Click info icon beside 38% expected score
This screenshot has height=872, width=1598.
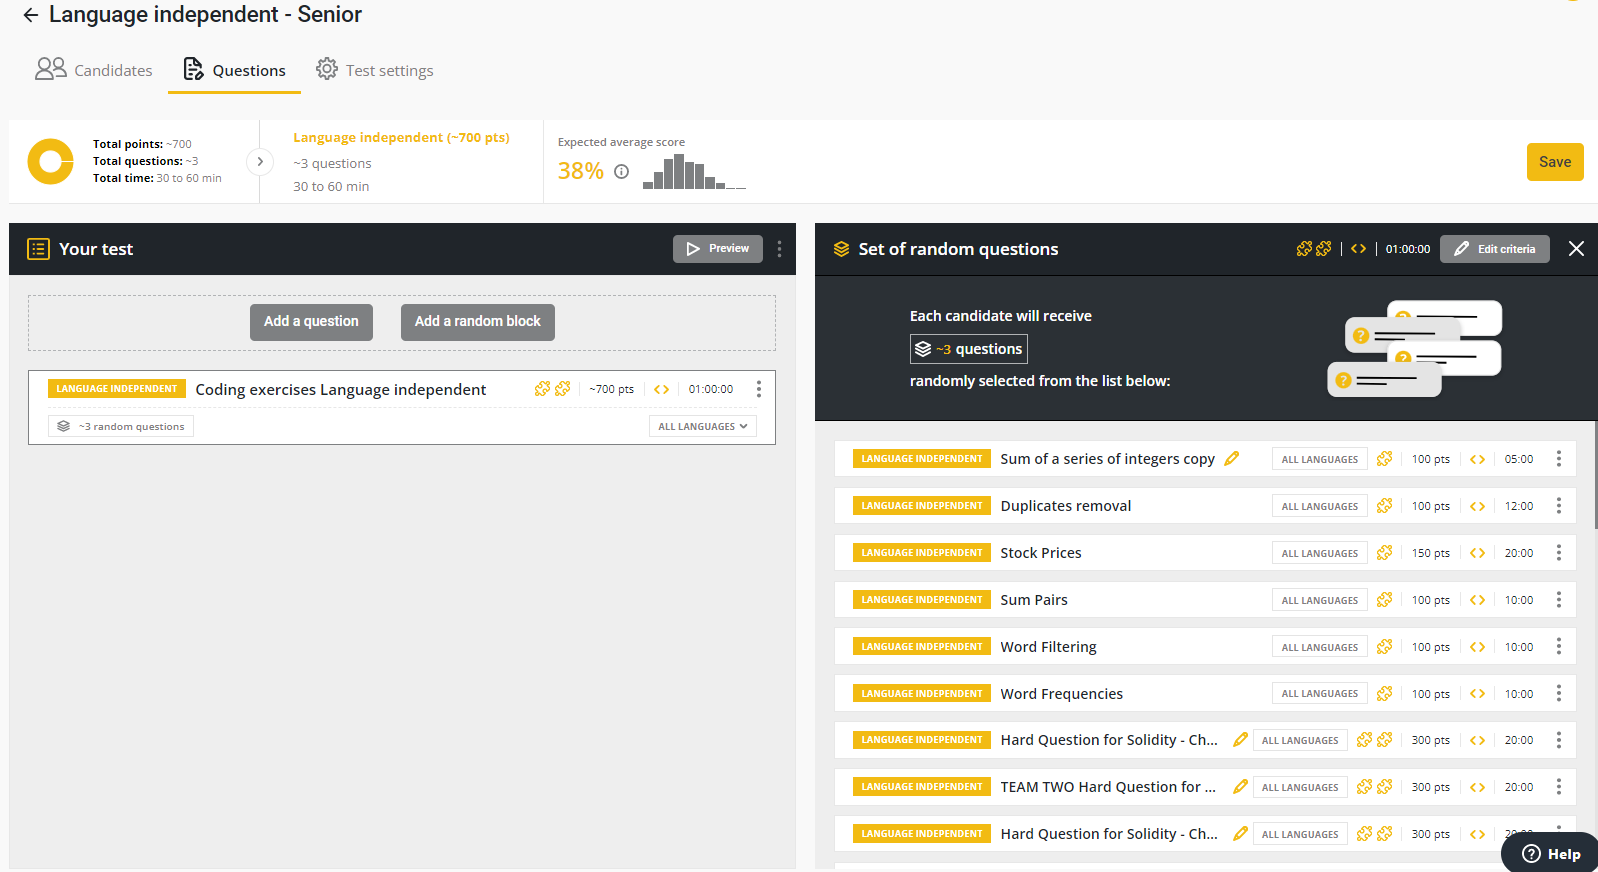point(621,172)
